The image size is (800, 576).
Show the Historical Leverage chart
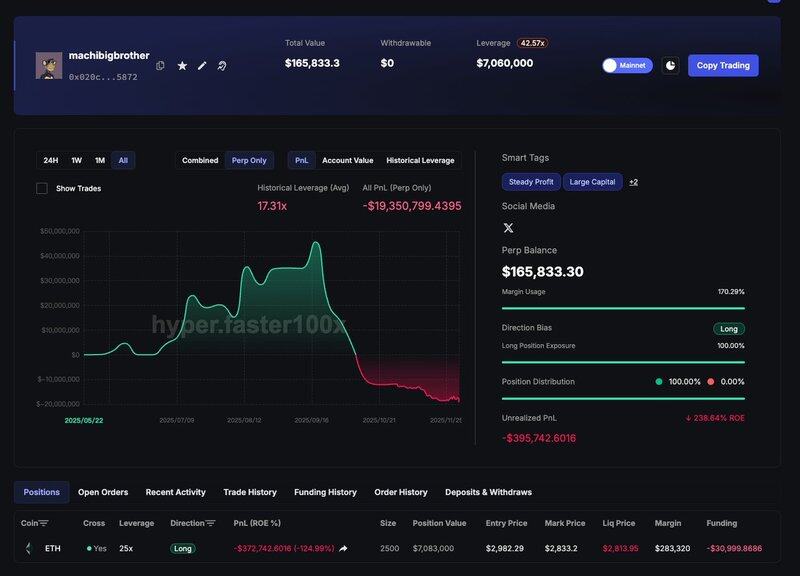tap(420, 160)
